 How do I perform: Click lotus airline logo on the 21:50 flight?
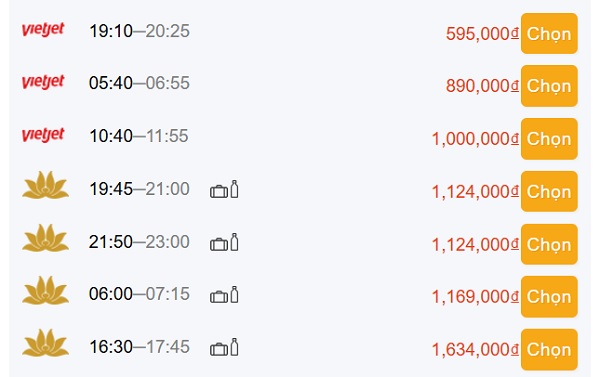click(46, 238)
